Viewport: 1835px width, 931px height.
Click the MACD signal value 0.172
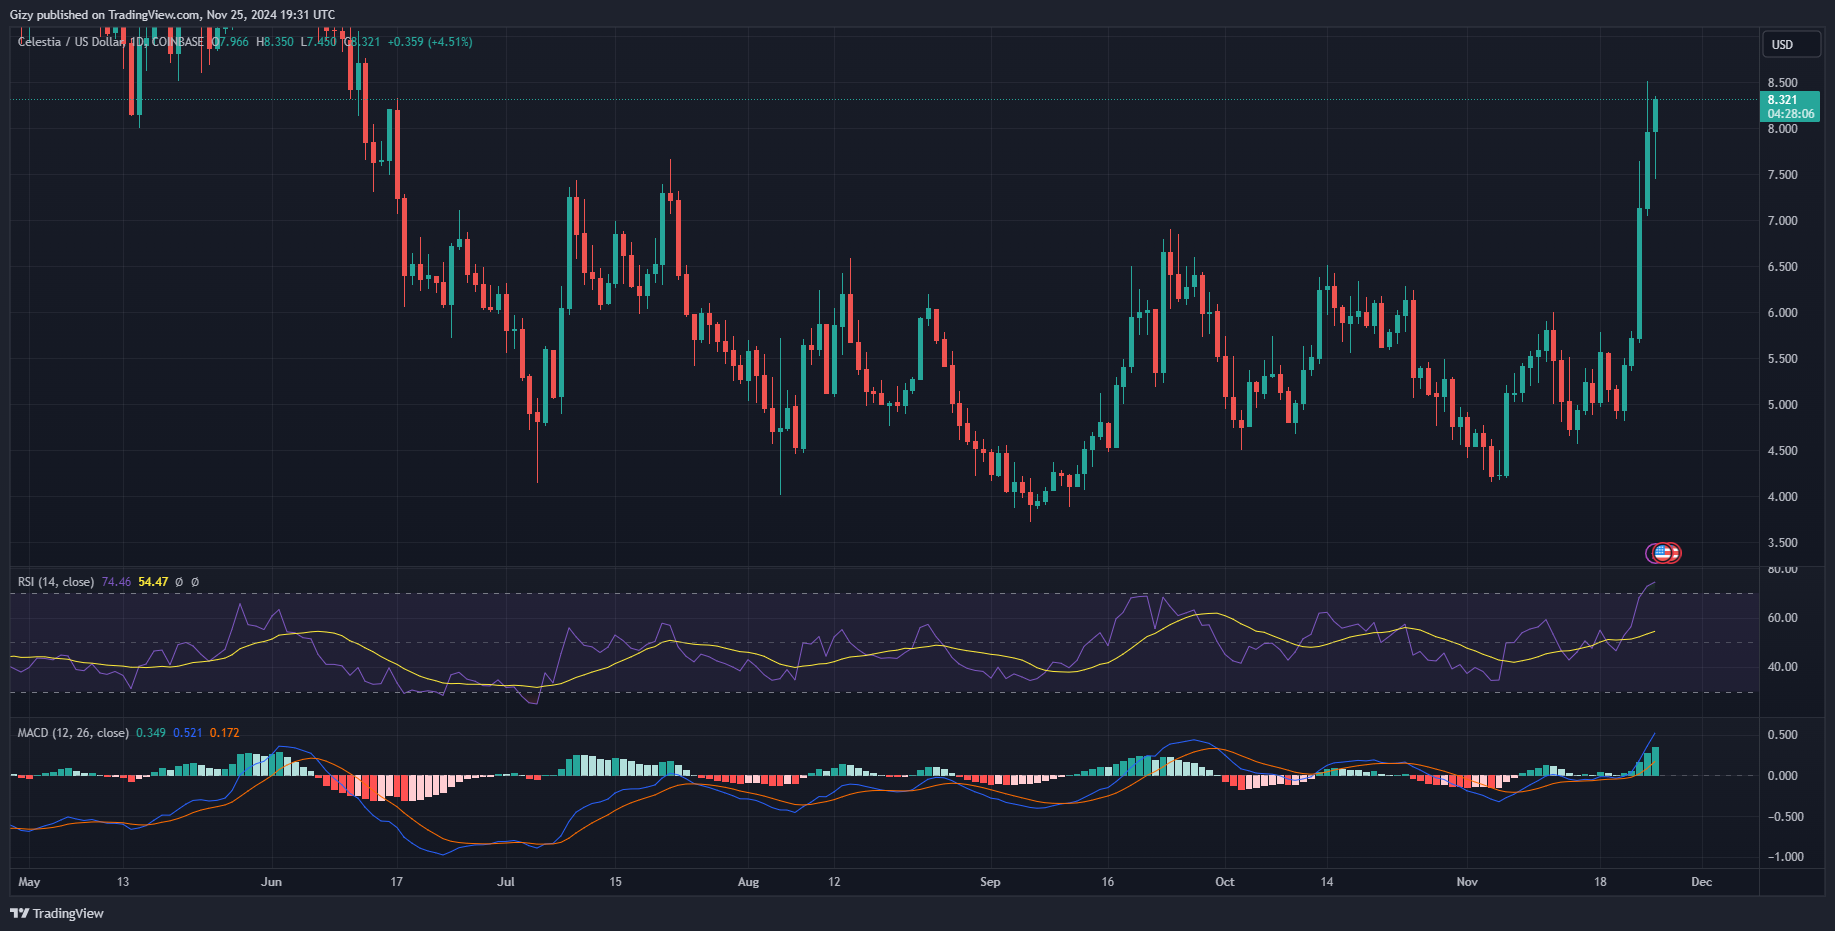tap(225, 733)
